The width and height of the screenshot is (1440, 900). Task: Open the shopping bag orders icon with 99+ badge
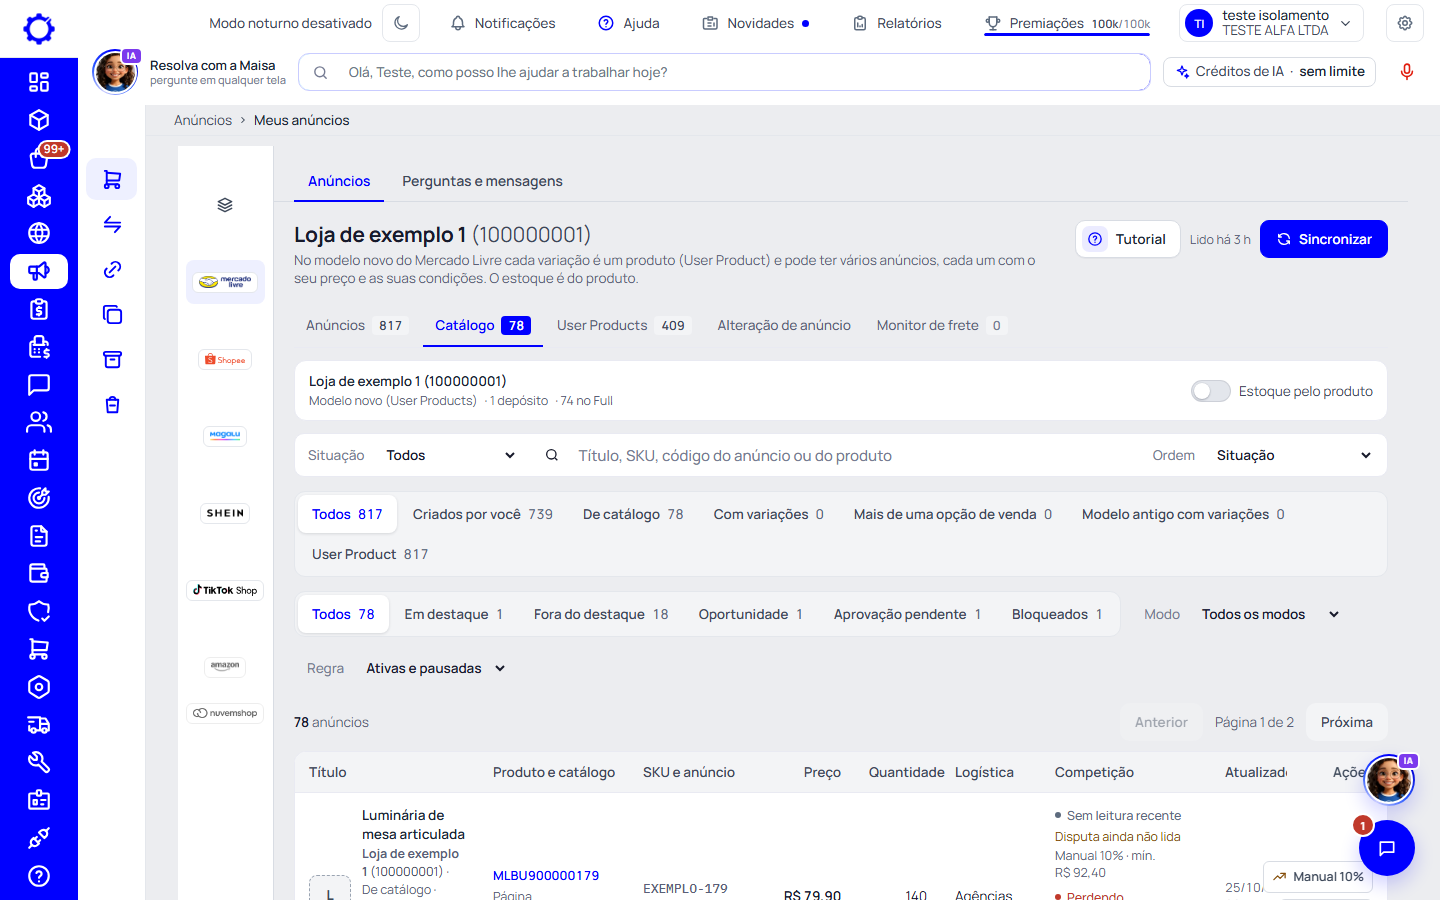pos(39,157)
